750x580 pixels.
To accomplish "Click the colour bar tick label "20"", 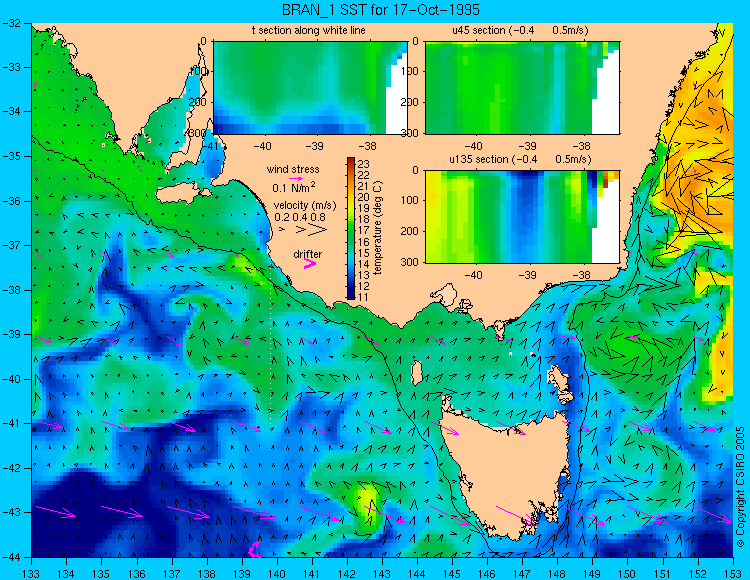I will (364, 196).
